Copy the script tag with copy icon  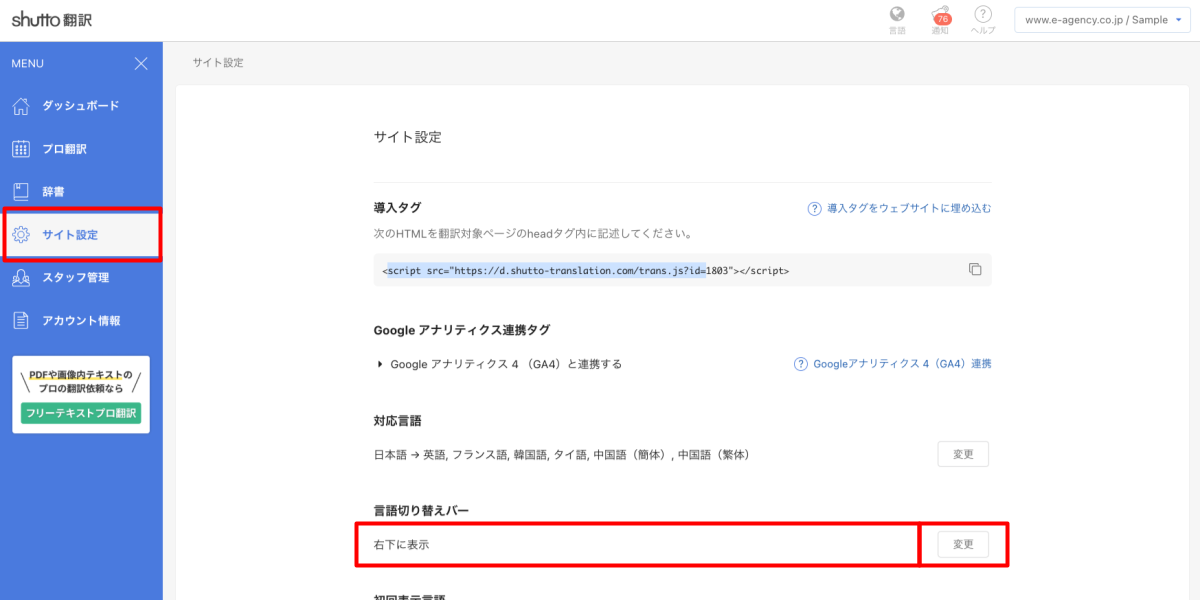coord(975,270)
